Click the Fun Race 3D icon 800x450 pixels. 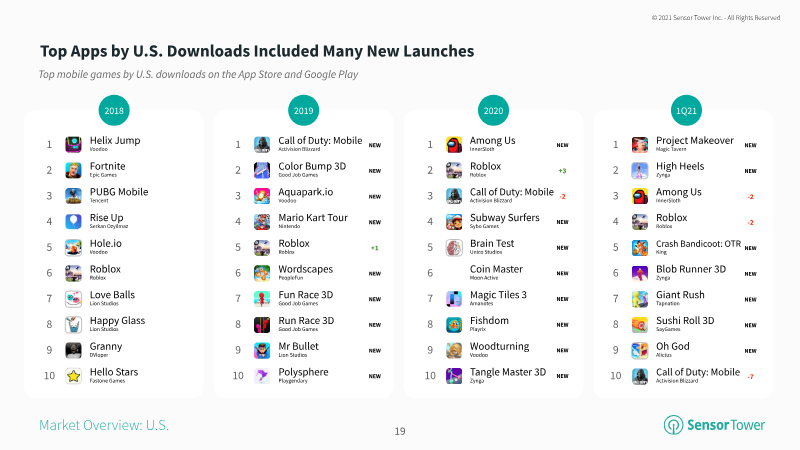(x=262, y=298)
